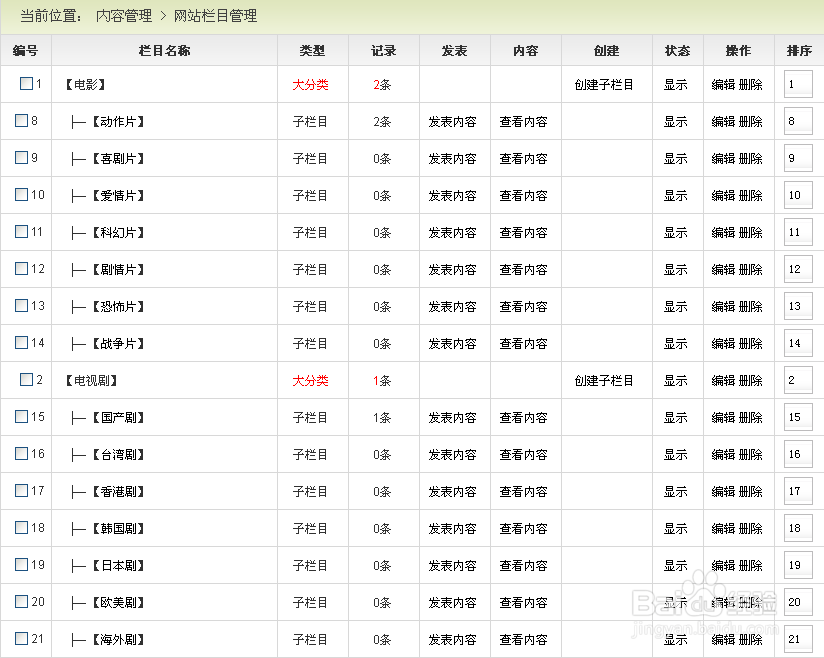Edit the 动作片 column via 编辑
Screen dimensions: 824x658
pos(723,122)
